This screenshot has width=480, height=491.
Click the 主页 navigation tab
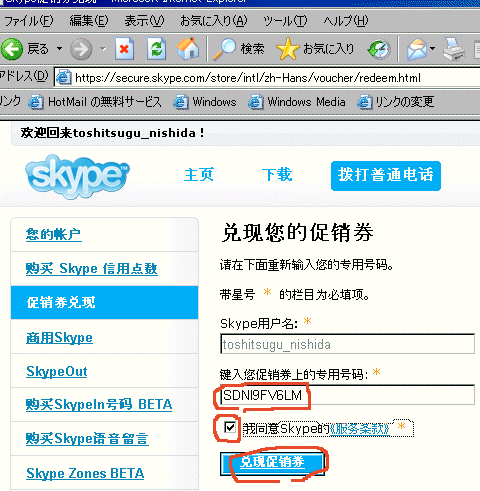(x=199, y=175)
